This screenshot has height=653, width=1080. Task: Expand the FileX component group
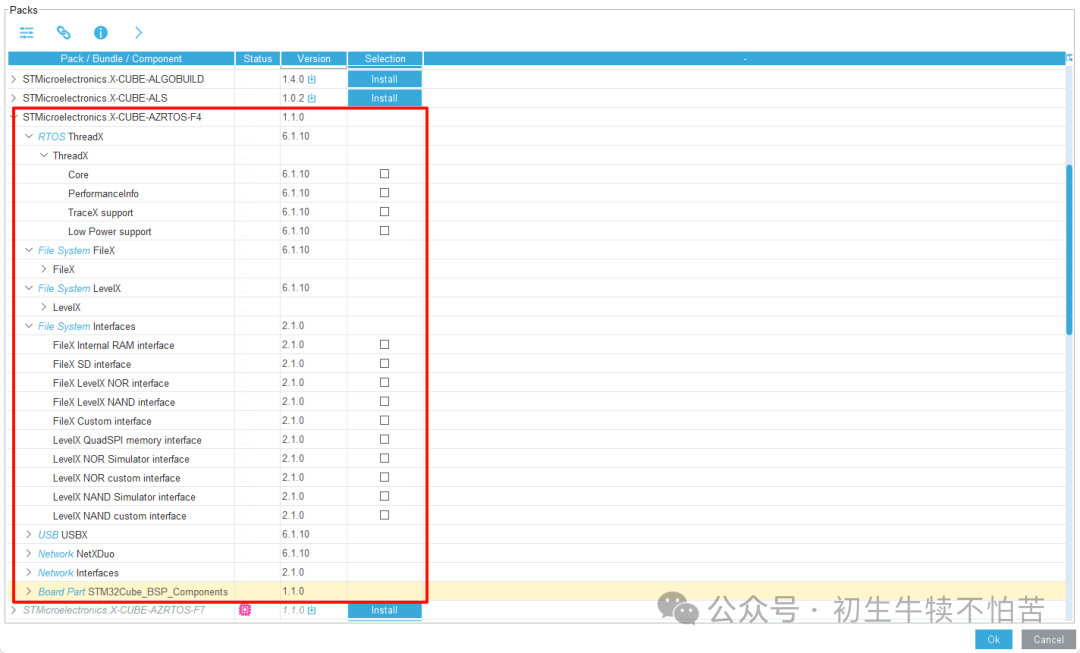click(44, 269)
